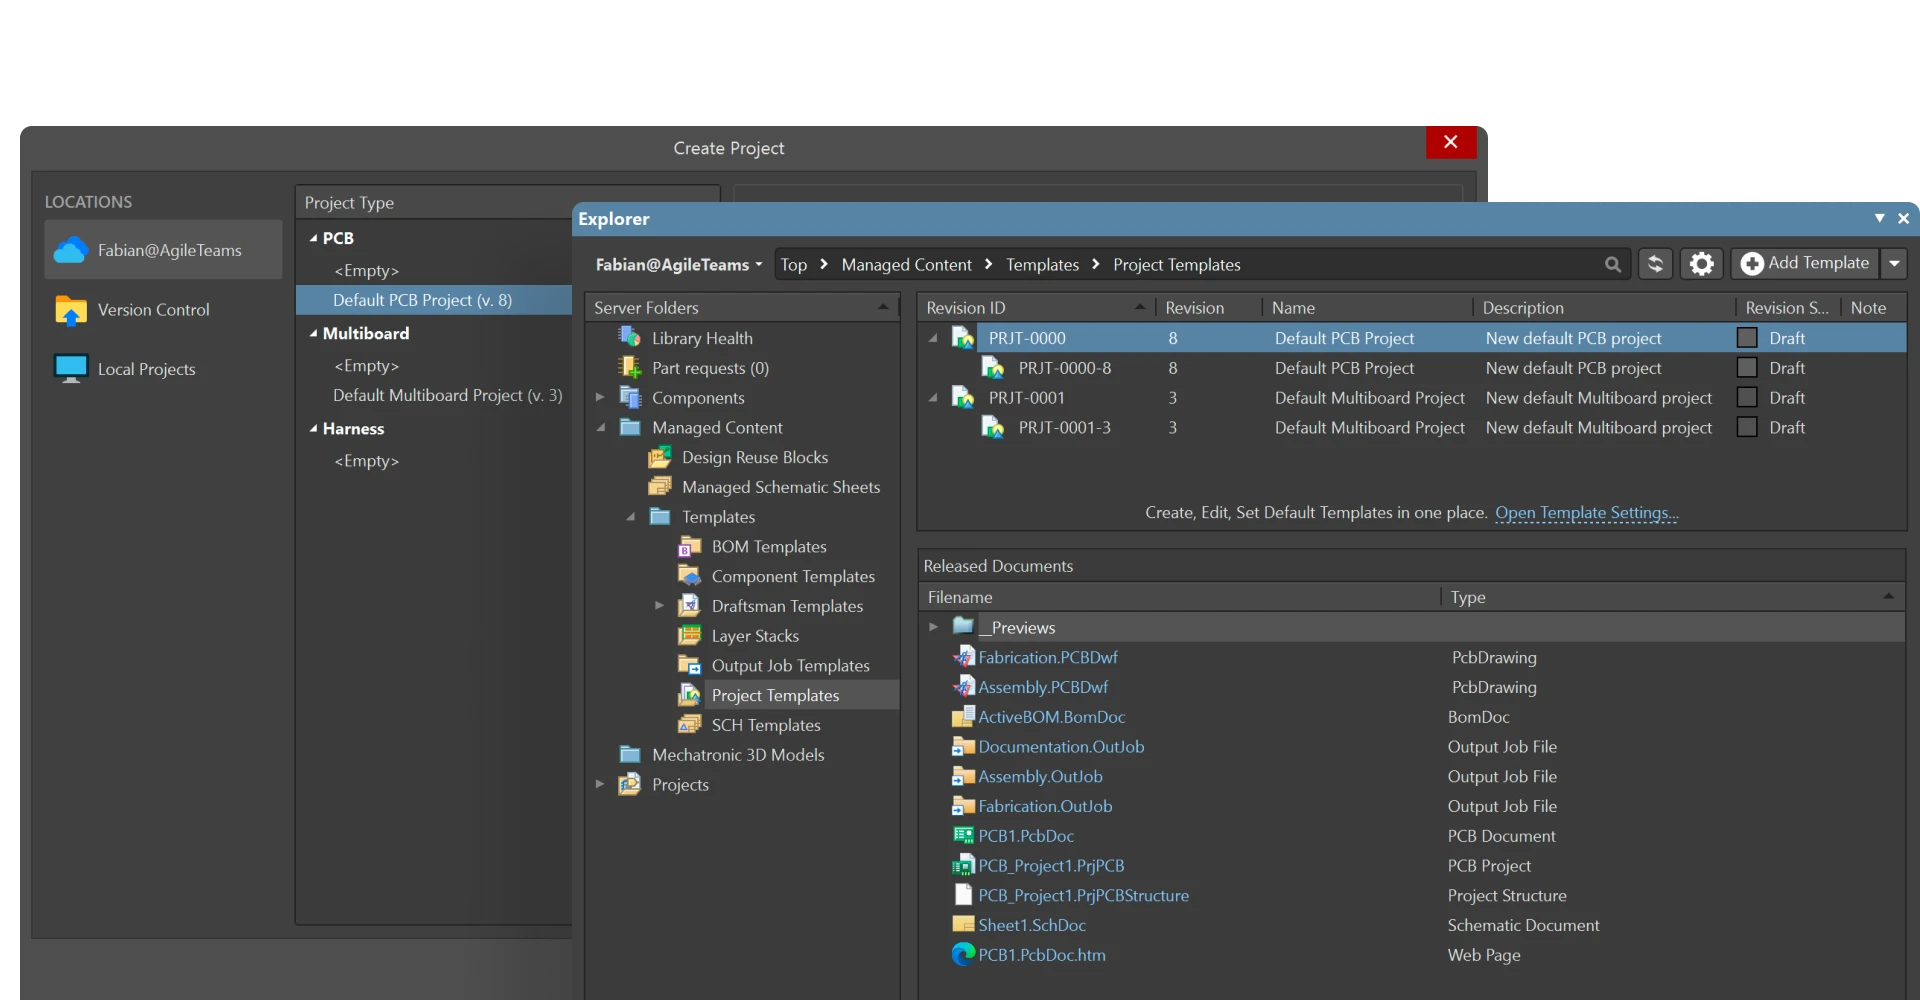
Task: Open the Add Template dropdown arrow
Action: (1894, 264)
